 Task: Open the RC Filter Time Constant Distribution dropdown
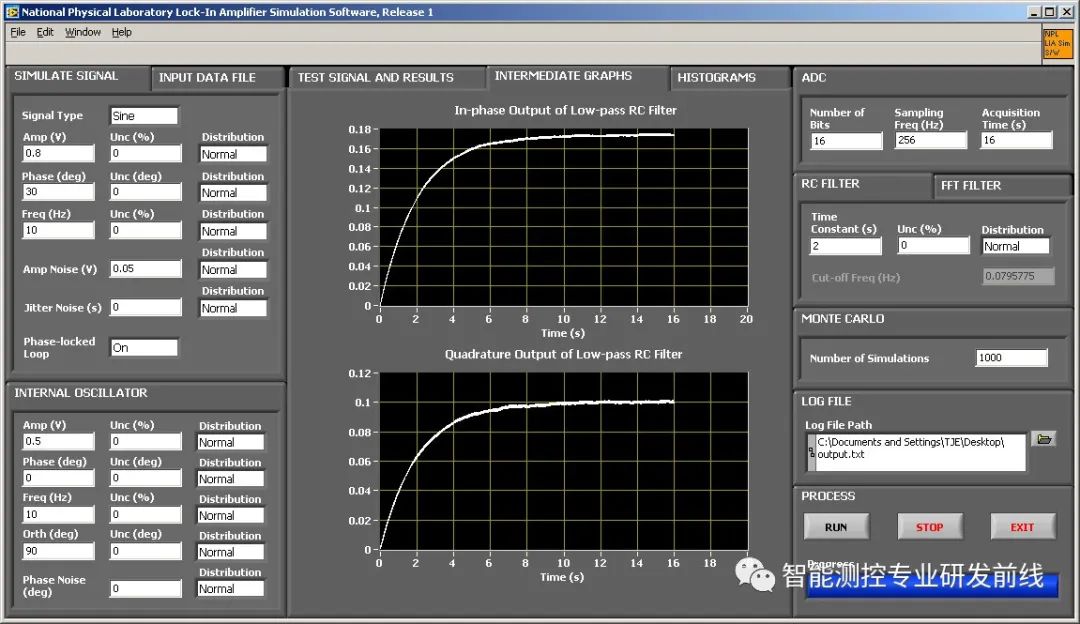(1015, 247)
